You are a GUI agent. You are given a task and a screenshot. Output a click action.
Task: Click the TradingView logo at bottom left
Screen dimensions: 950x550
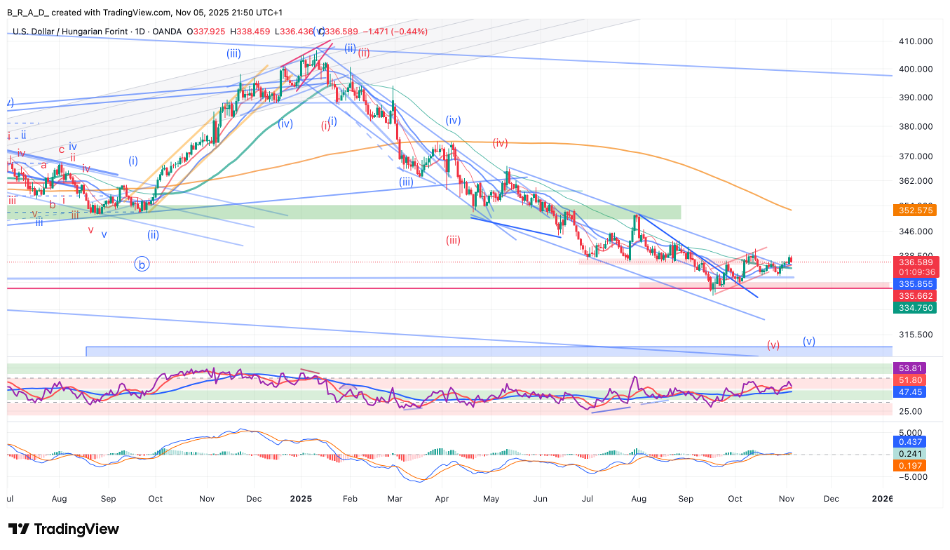click(x=63, y=528)
